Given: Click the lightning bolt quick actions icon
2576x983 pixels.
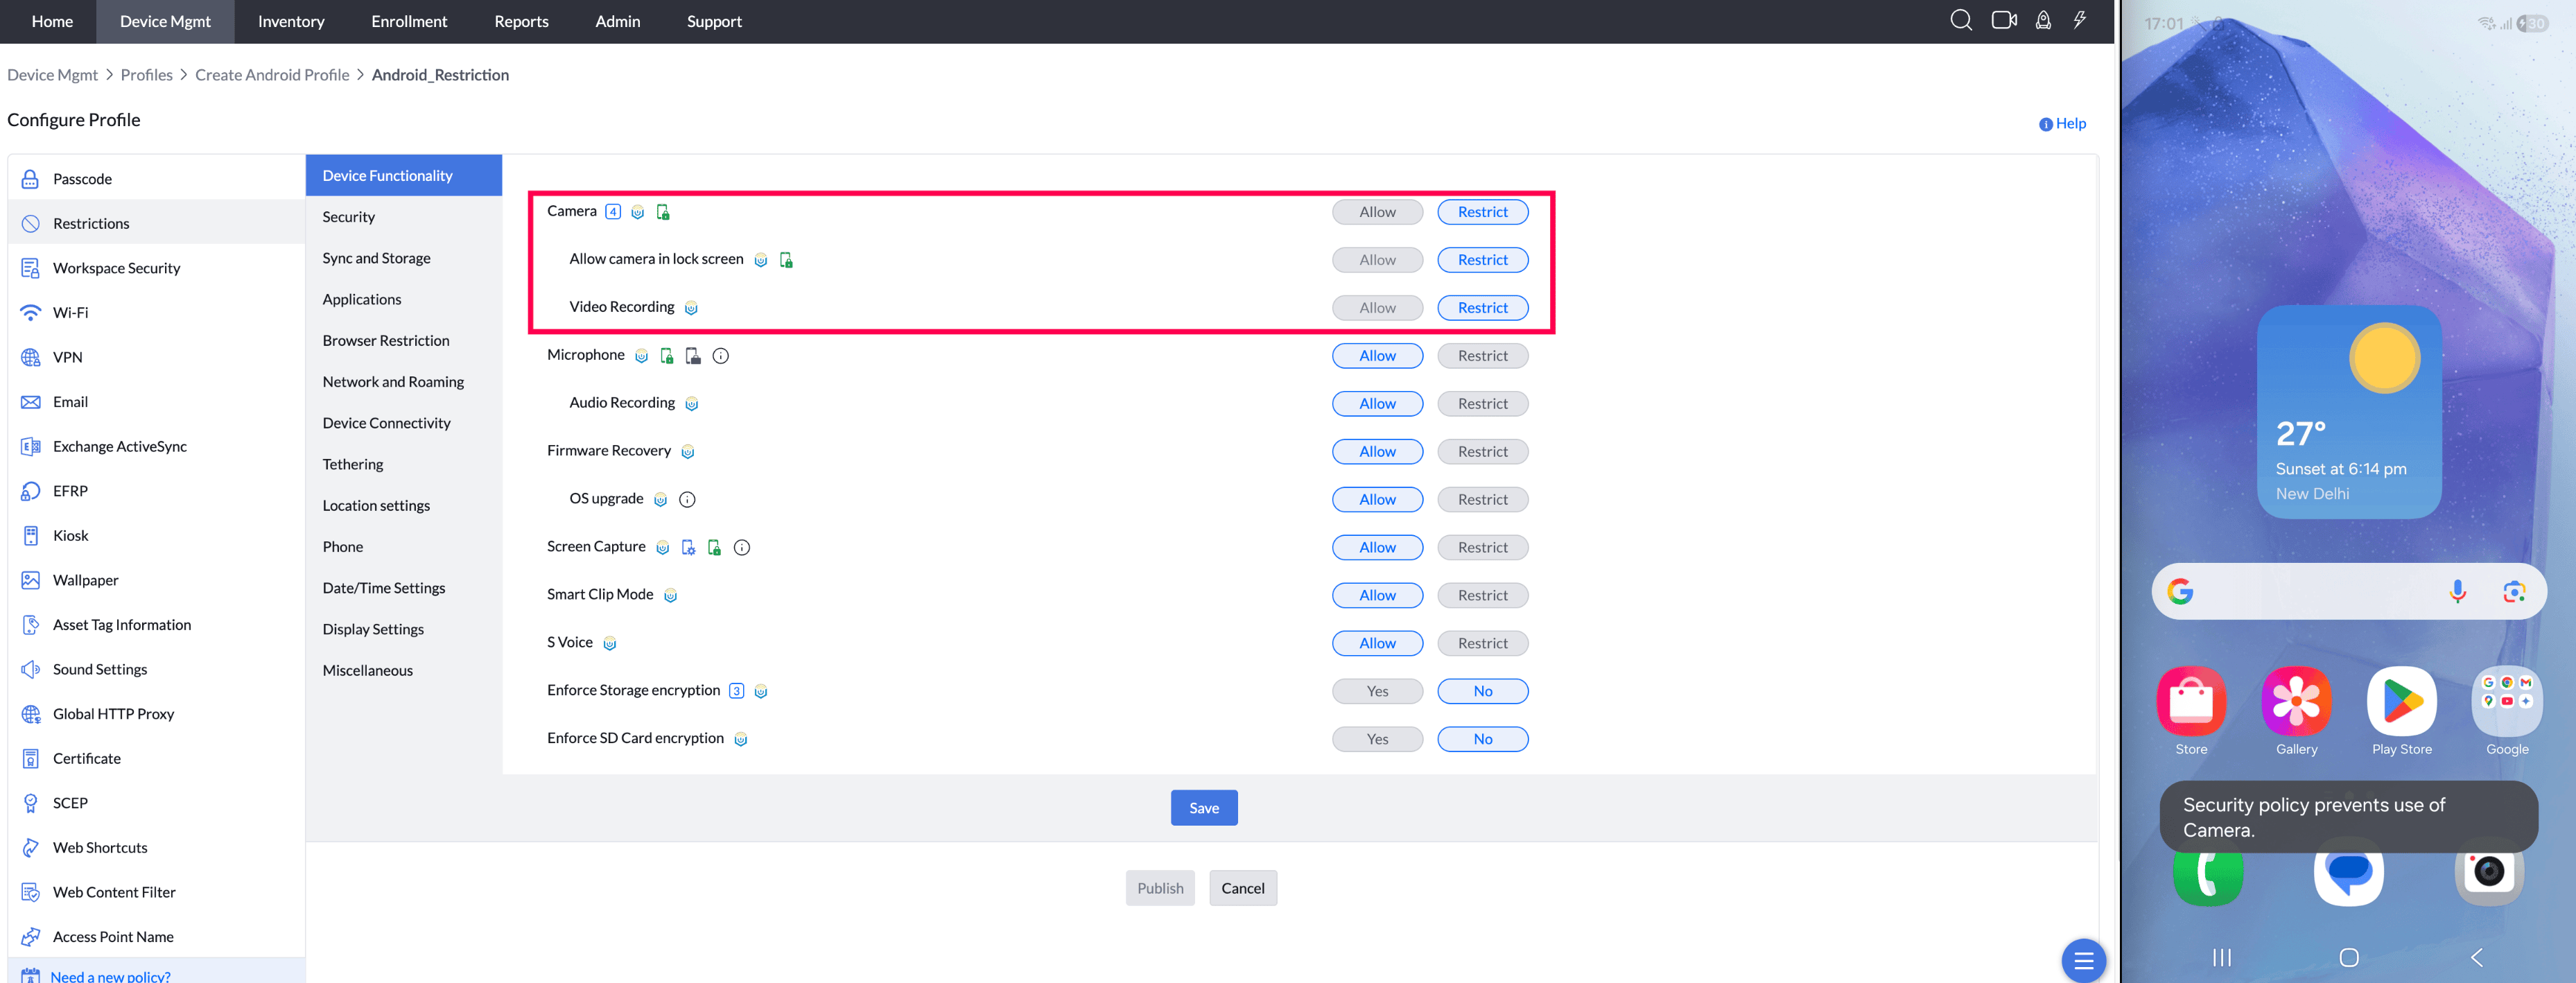Looking at the screenshot, I should 2079,21.
